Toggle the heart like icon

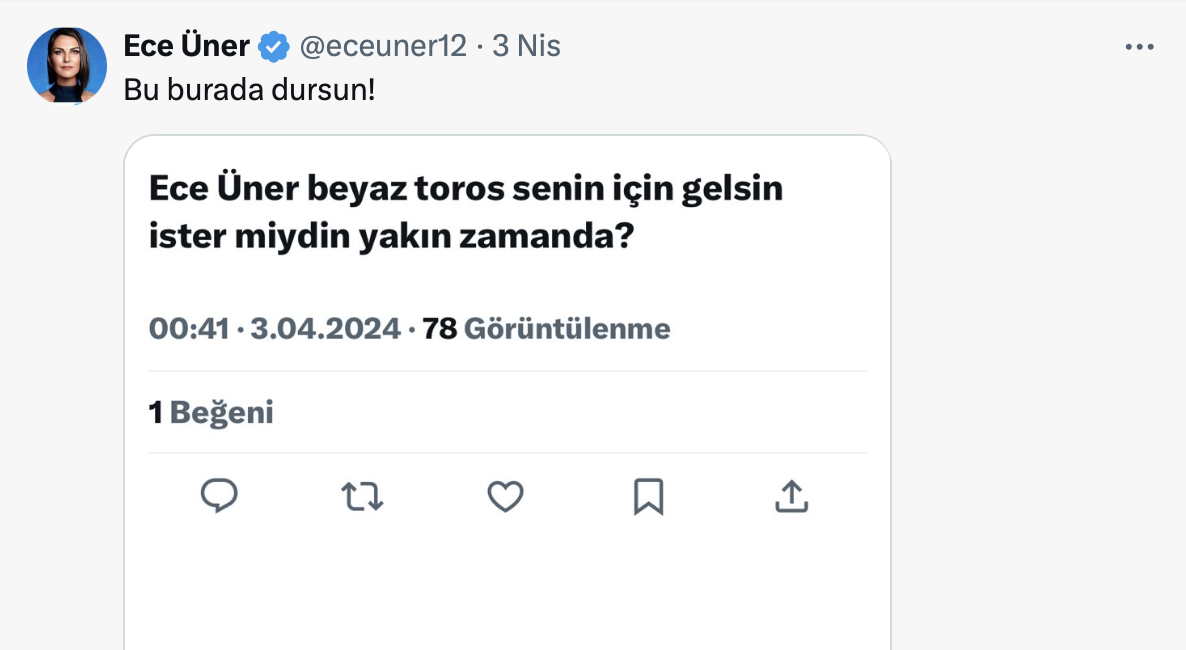coord(506,496)
